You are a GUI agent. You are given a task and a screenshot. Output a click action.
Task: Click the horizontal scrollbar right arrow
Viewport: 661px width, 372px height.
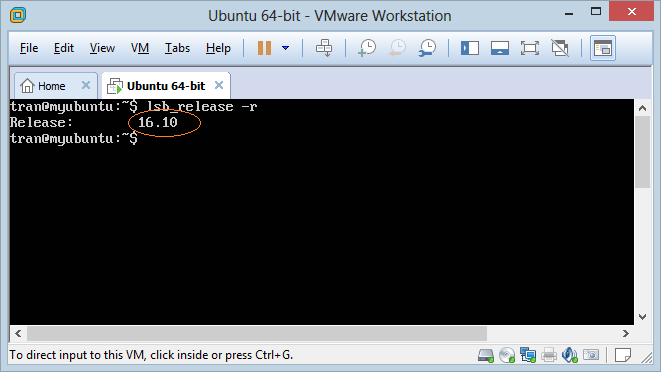tap(626, 334)
